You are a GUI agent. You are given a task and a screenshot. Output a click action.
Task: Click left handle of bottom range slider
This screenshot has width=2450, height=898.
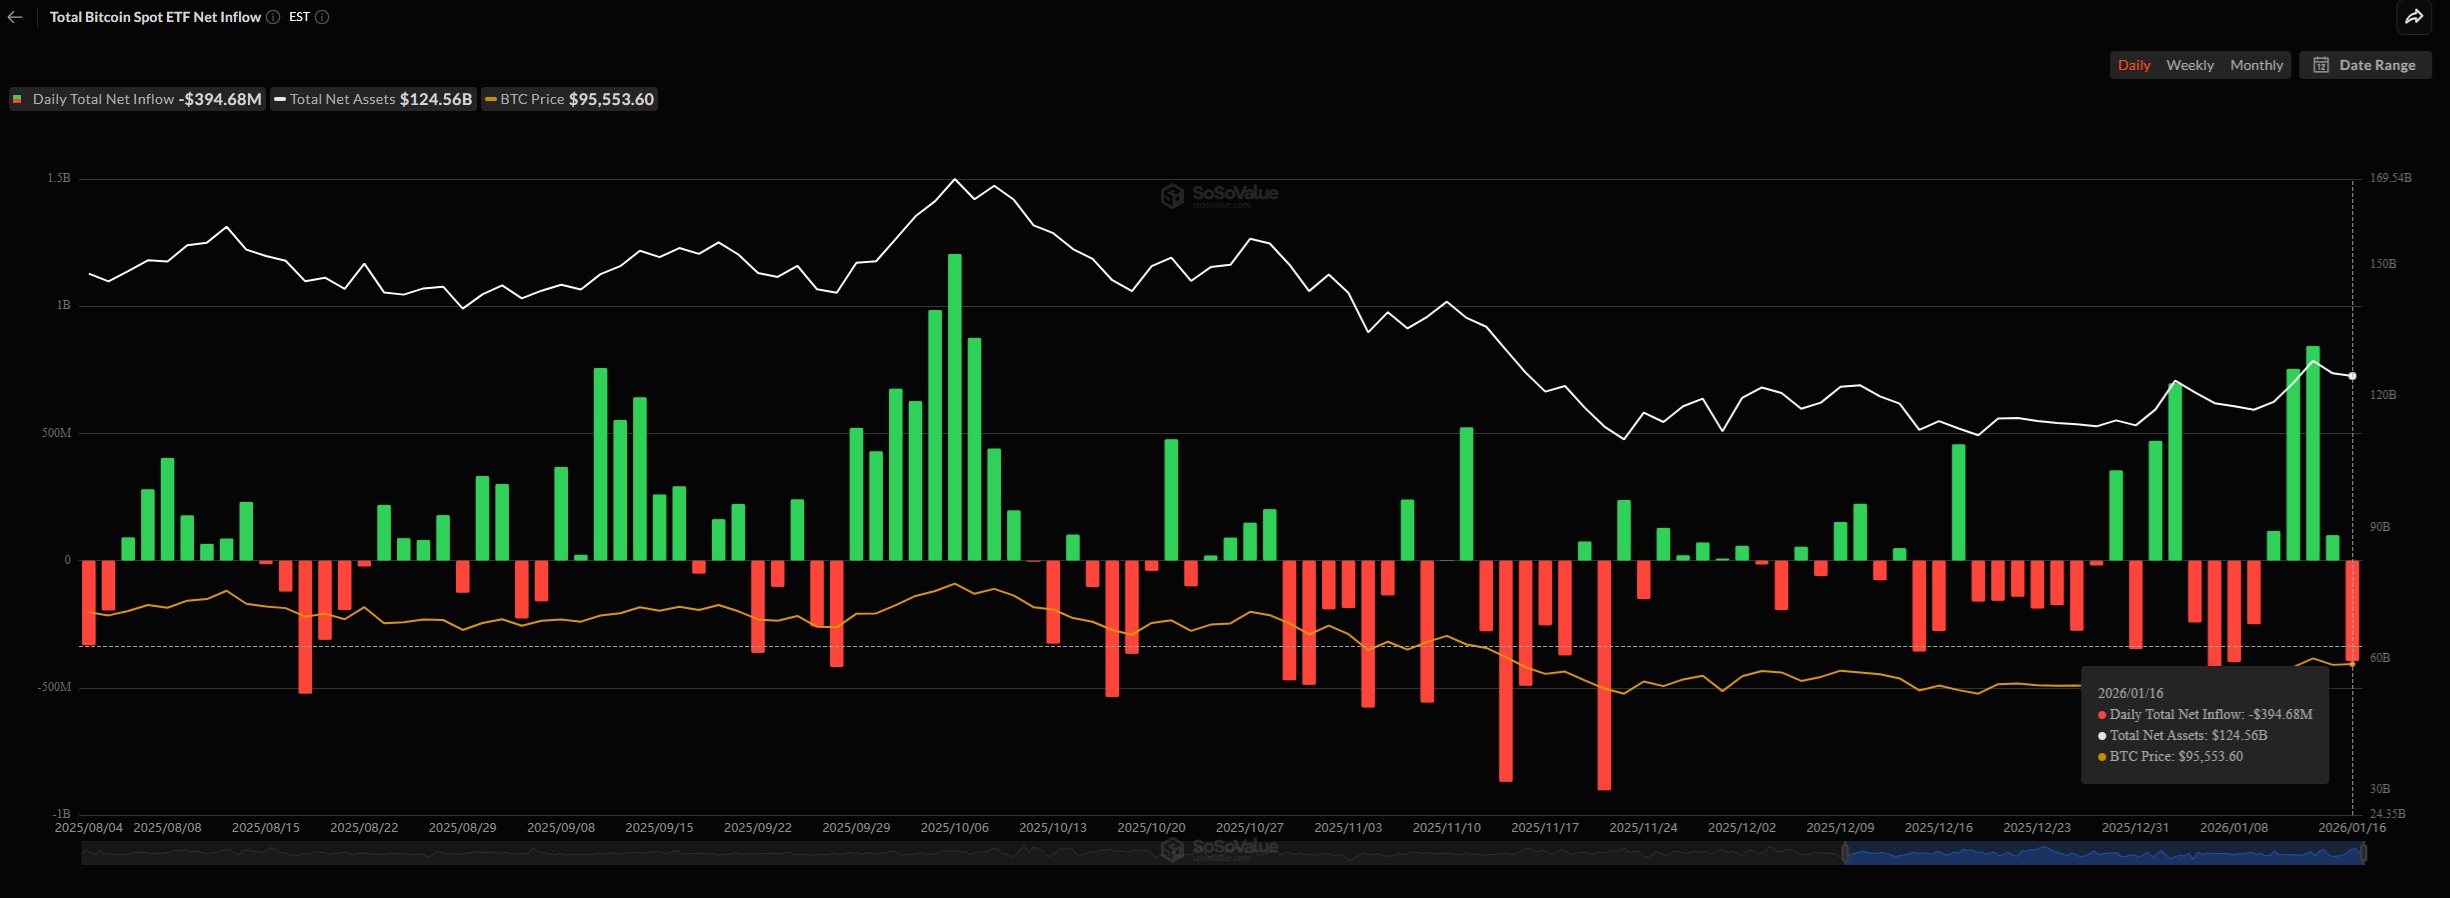[1846, 853]
